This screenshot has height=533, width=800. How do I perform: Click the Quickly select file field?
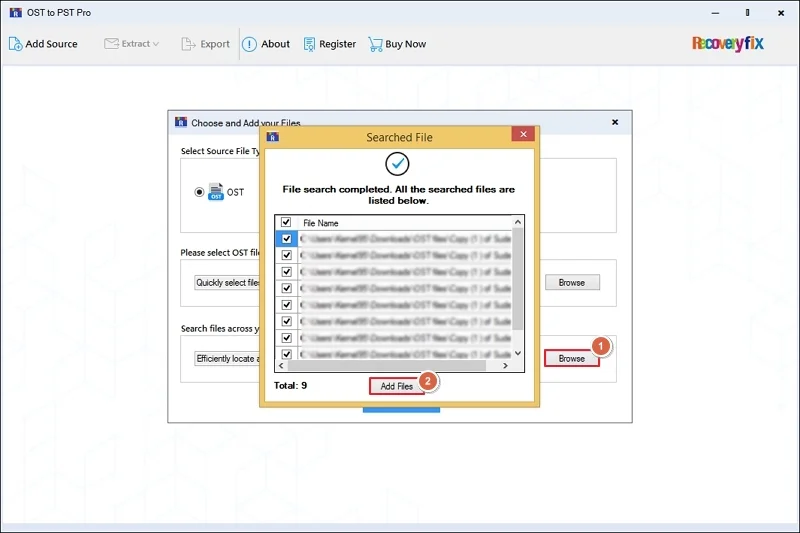tap(228, 283)
